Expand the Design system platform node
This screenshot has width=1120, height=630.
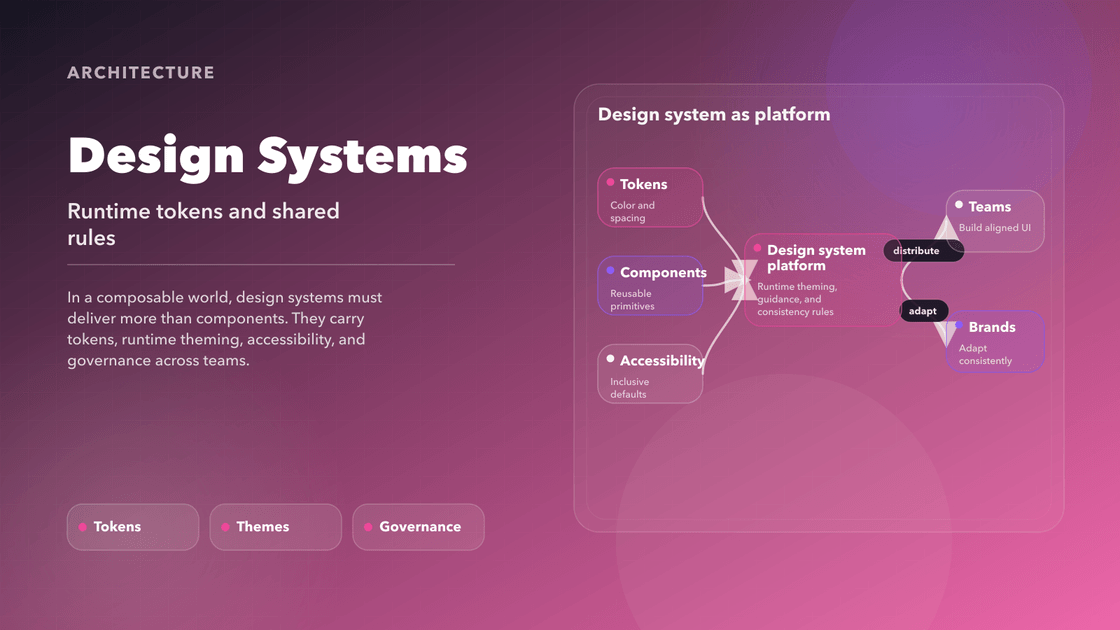click(x=820, y=280)
